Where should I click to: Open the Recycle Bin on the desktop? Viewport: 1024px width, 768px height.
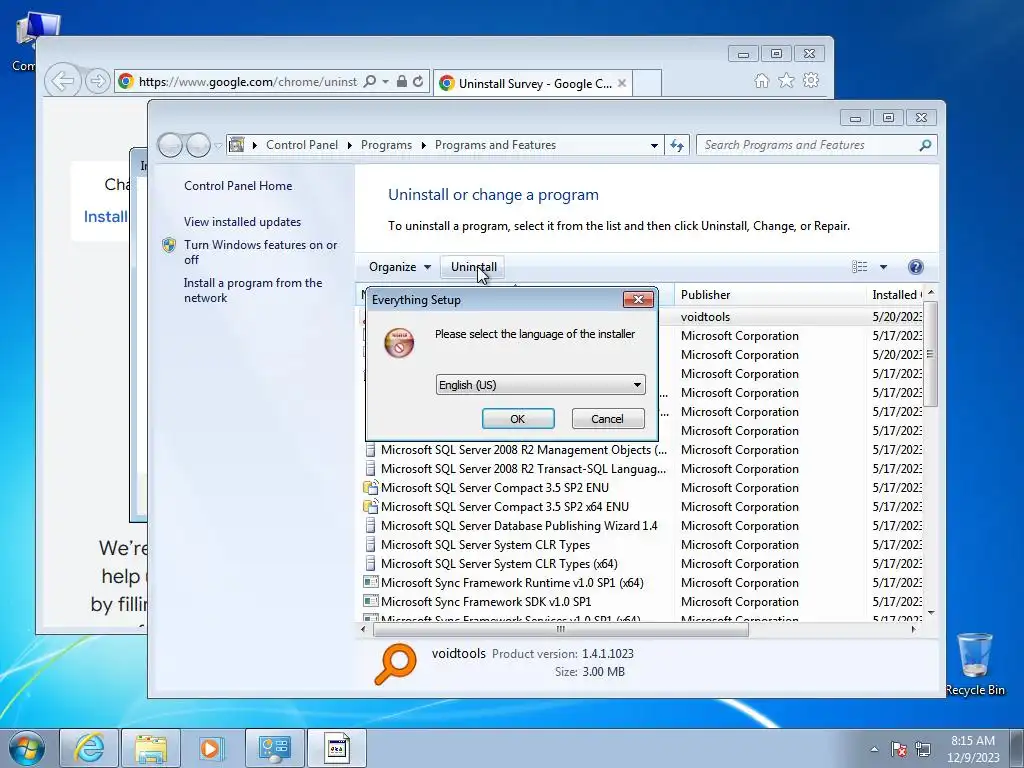975,664
